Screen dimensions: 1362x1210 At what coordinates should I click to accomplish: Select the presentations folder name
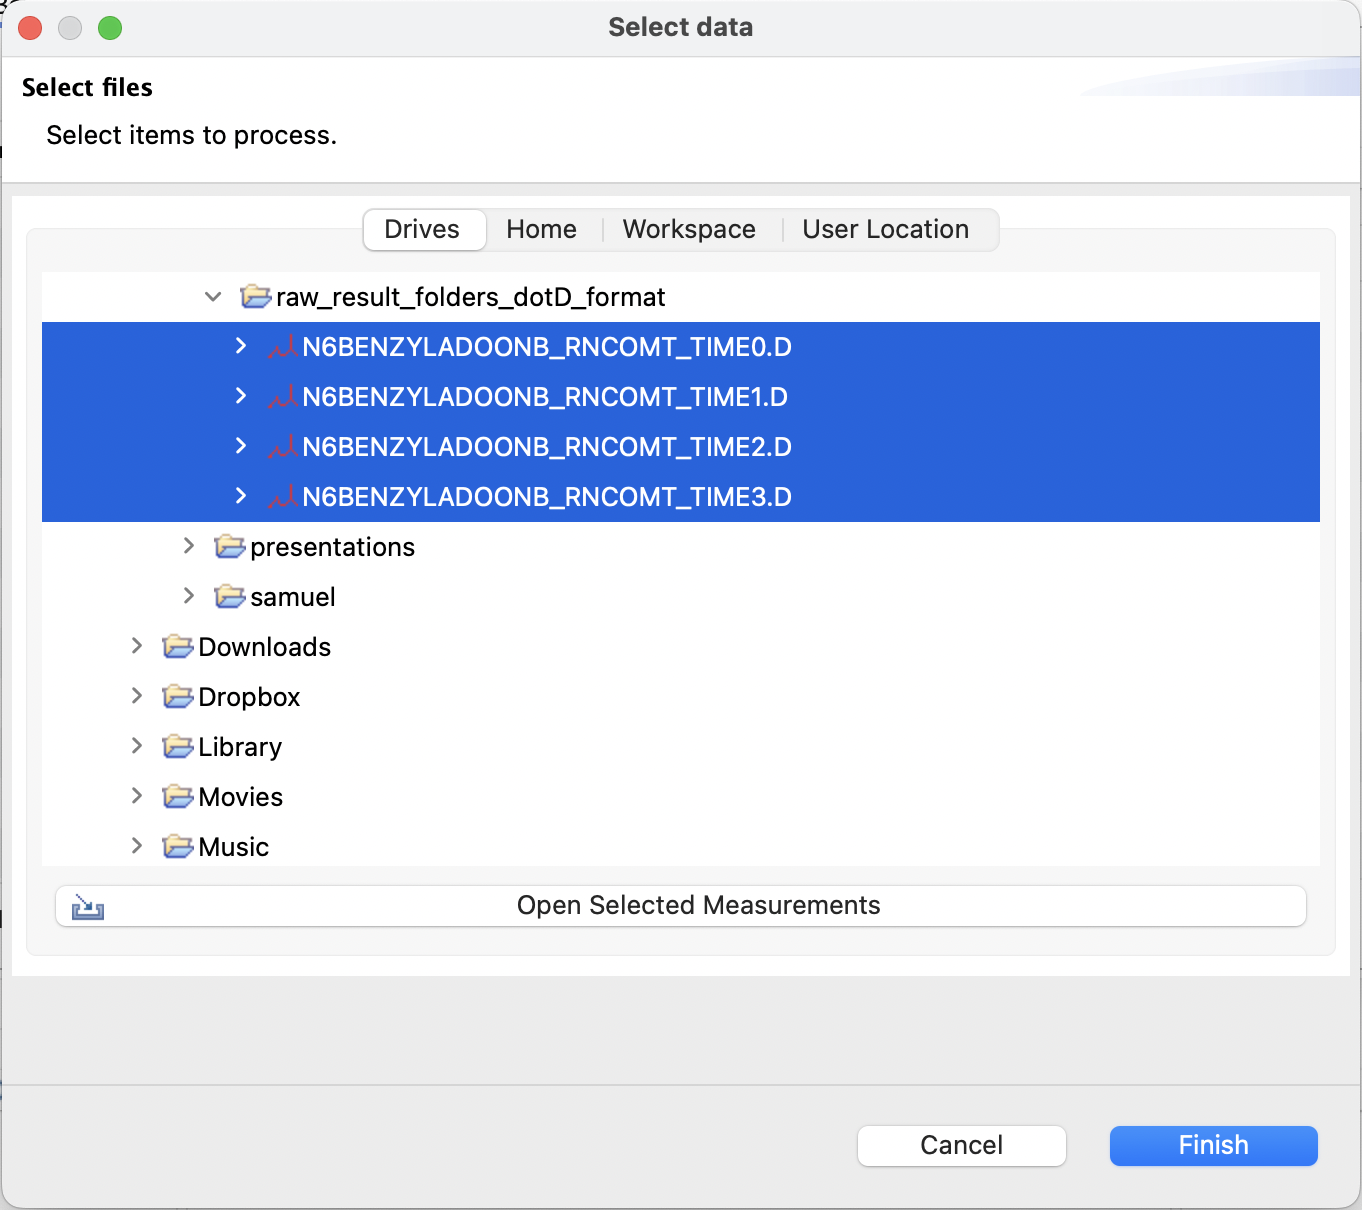pos(333,547)
